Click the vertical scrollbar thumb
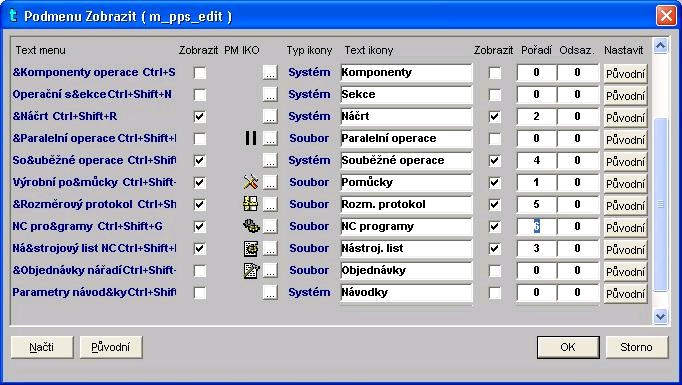Screen dimensions: 682x385 pos(660,204)
